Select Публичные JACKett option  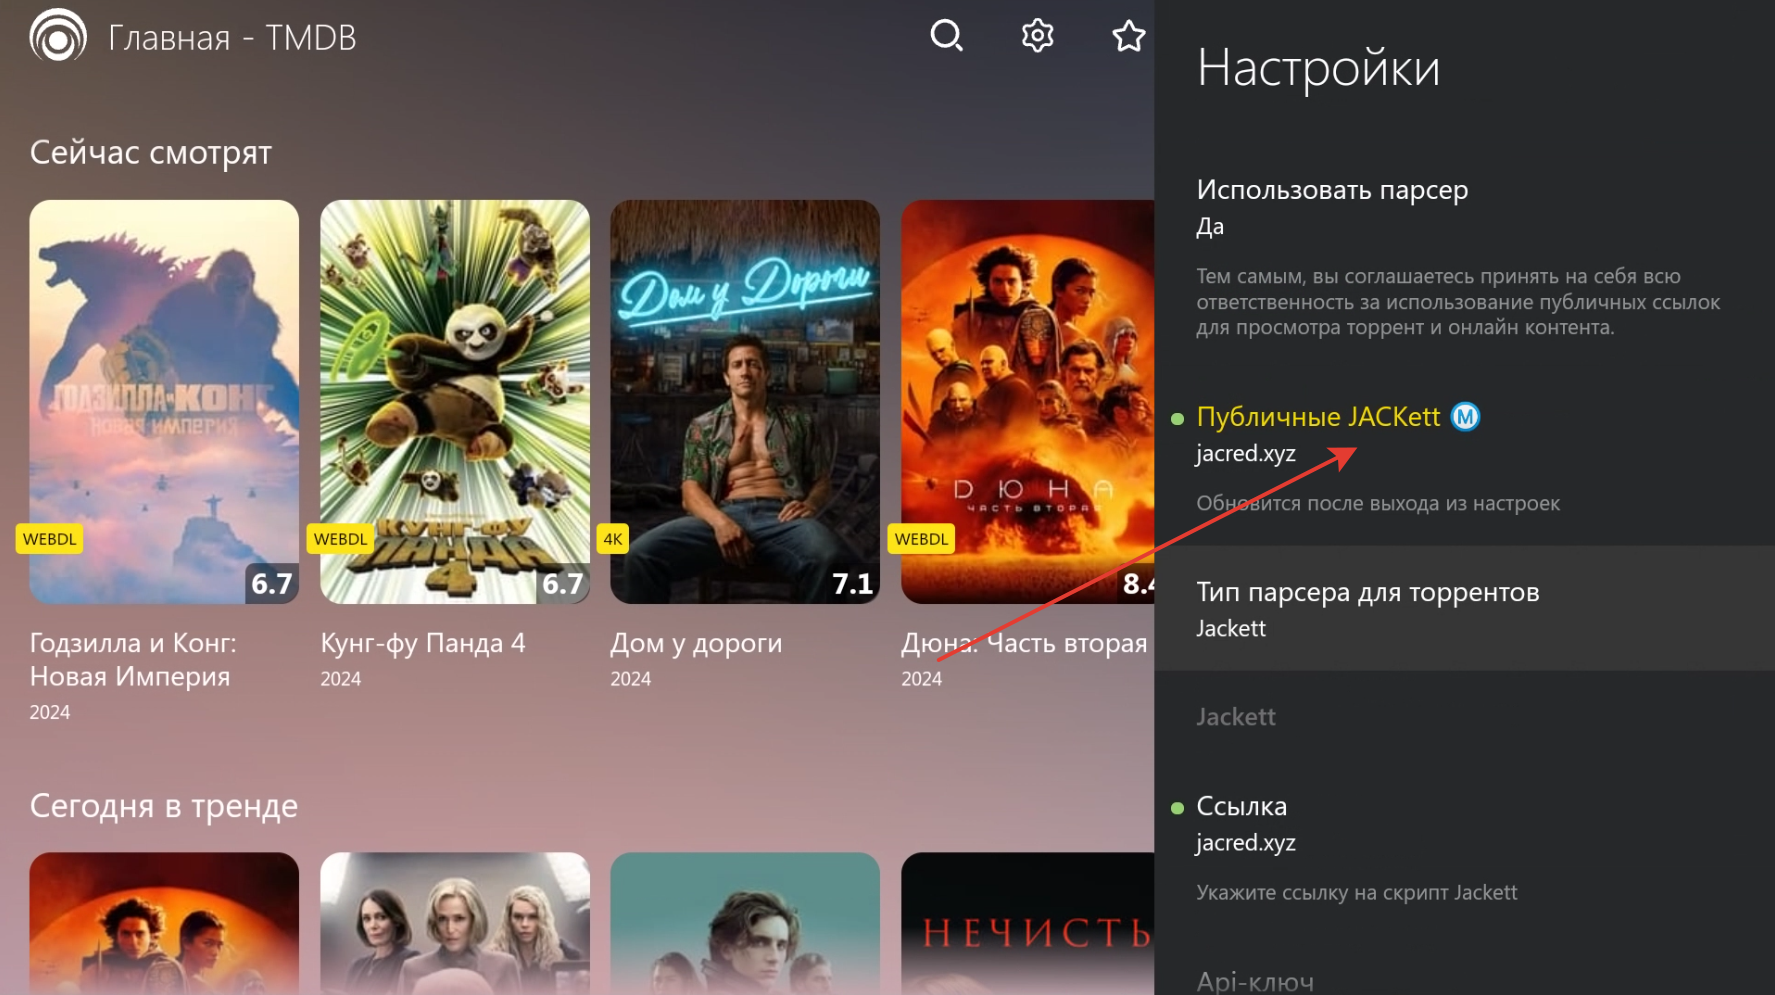coord(1464,434)
